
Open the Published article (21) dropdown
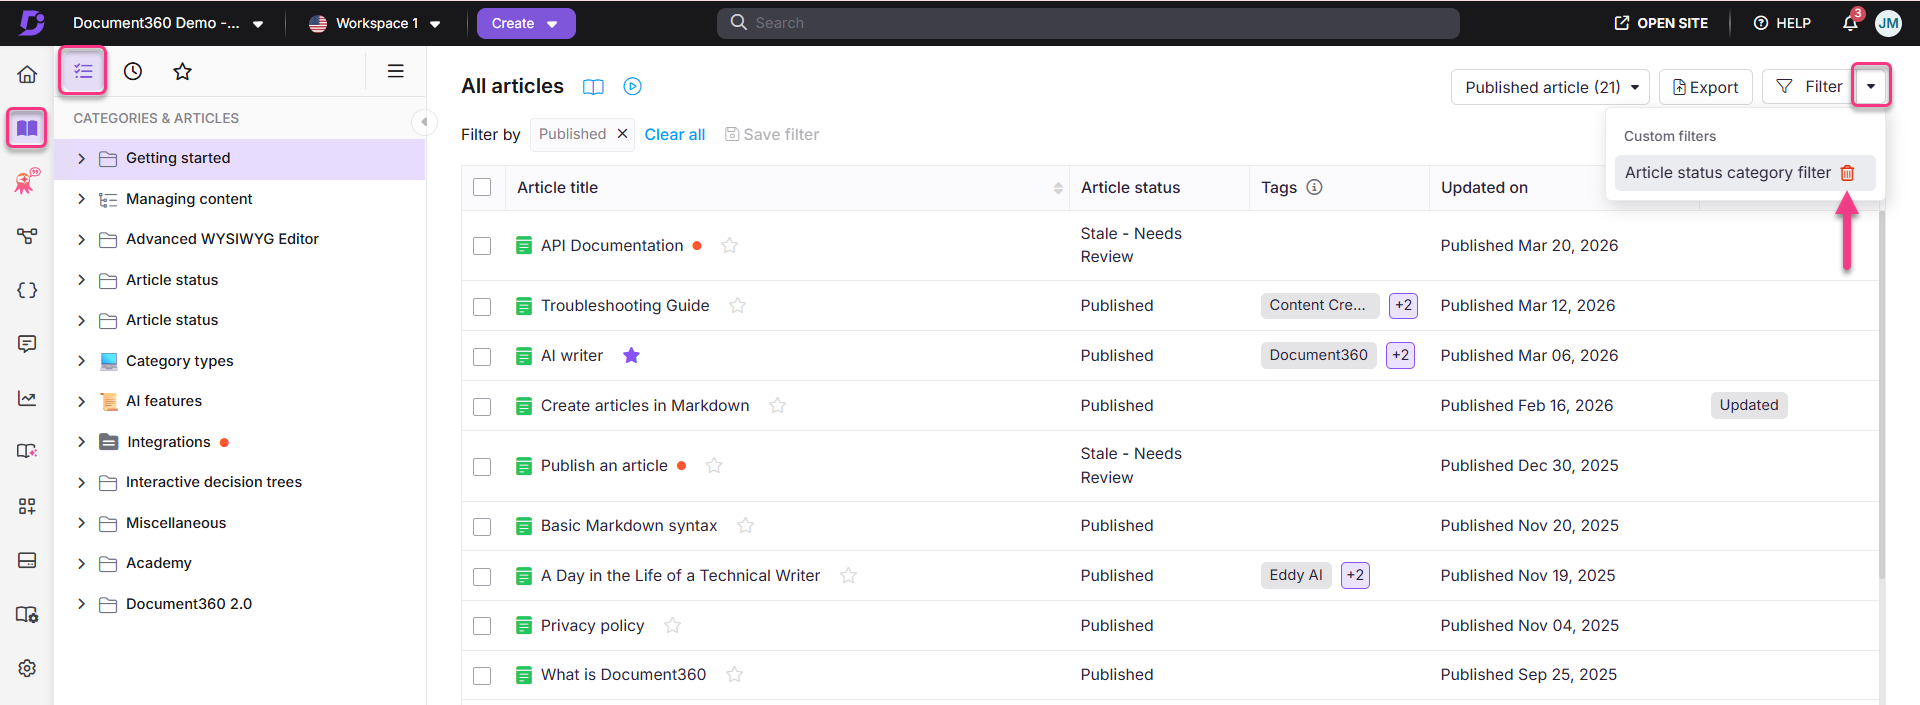coord(1550,87)
